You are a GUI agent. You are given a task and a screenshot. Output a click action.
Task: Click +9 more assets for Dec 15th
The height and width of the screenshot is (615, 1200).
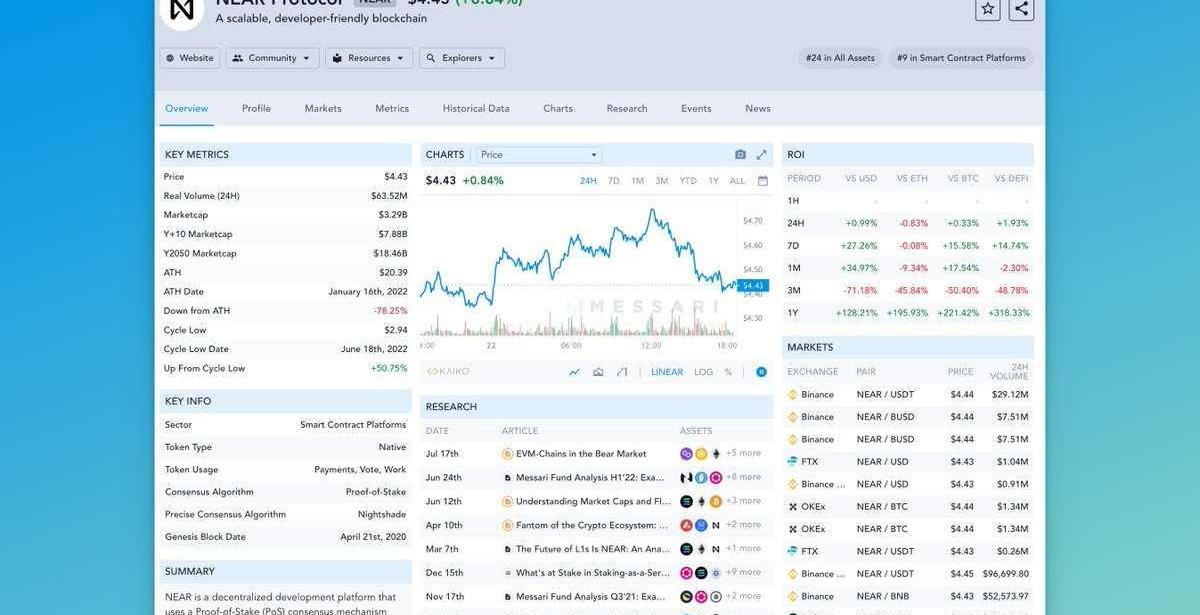pyautogui.click(x=743, y=573)
